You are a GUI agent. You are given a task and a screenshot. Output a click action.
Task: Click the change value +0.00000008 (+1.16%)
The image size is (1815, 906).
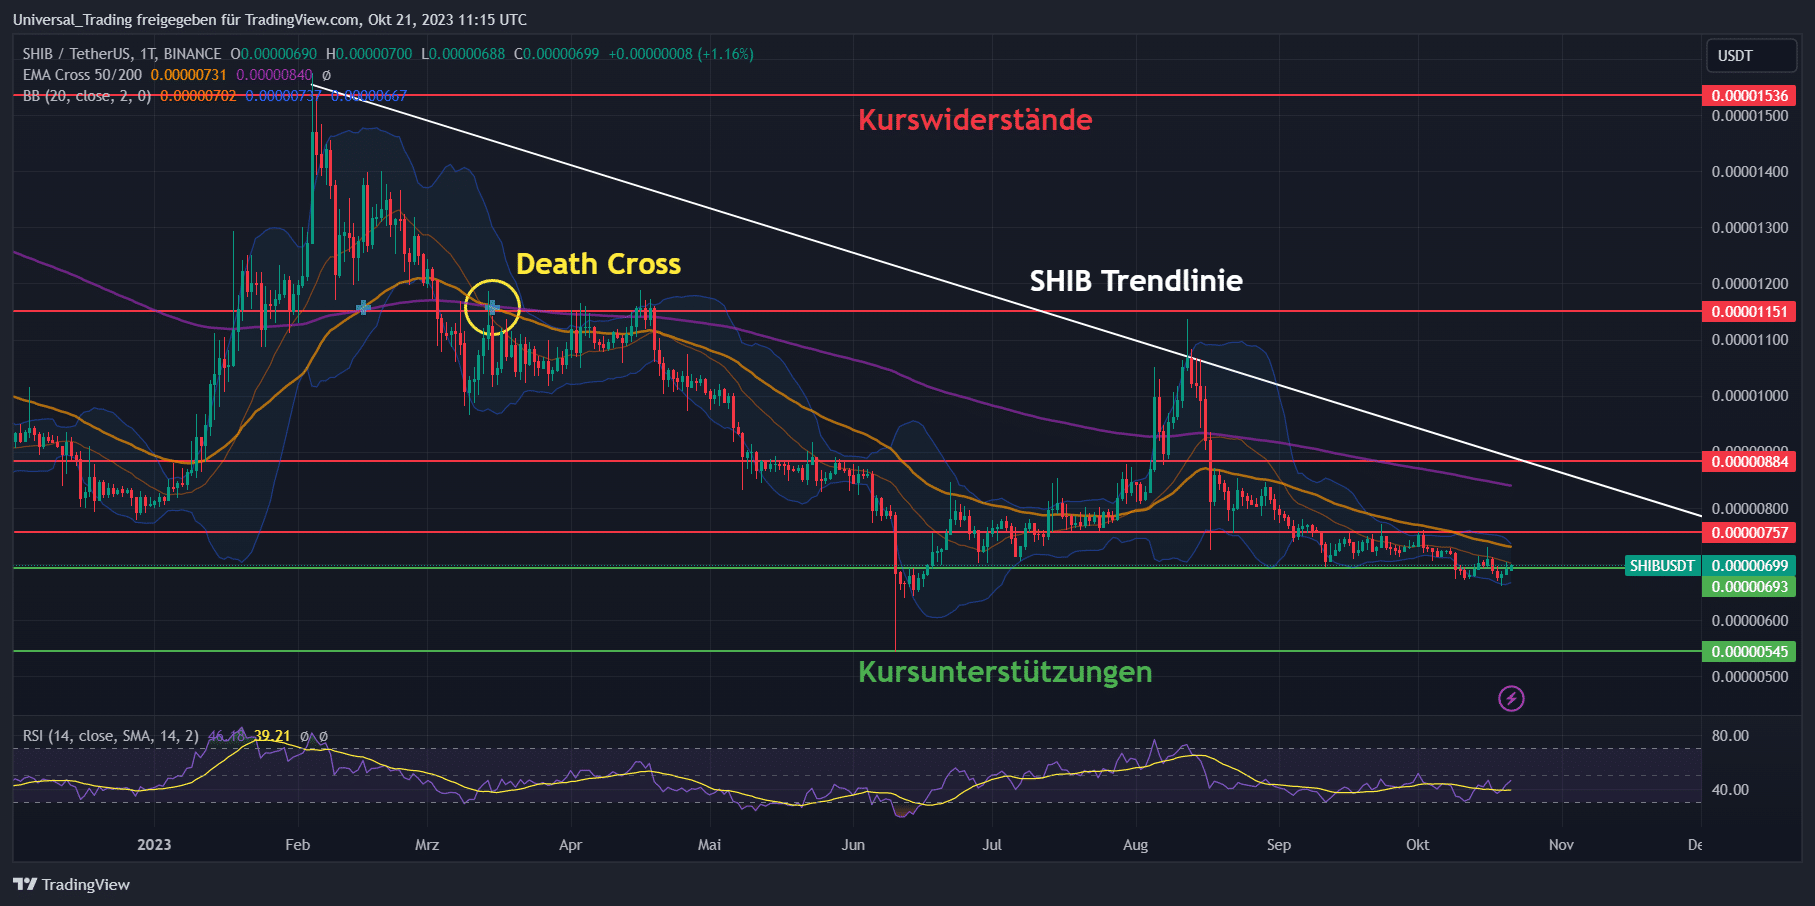[681, 54]
